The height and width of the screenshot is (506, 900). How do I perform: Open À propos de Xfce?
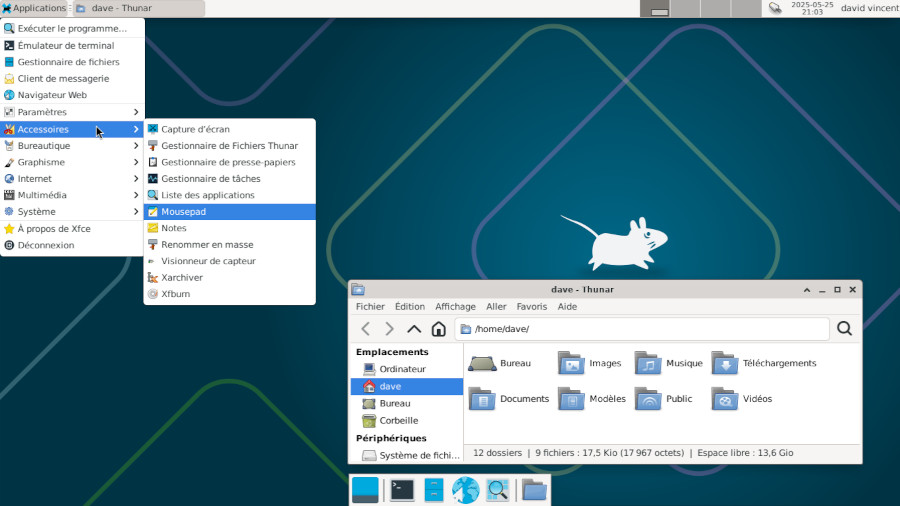point(72,228)
